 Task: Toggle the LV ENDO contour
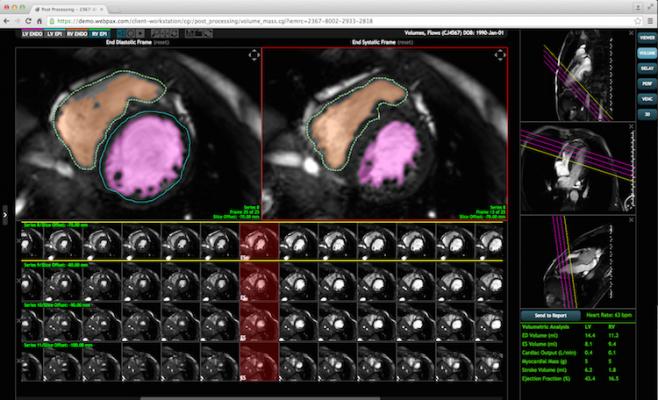click(x=31, y=33)
